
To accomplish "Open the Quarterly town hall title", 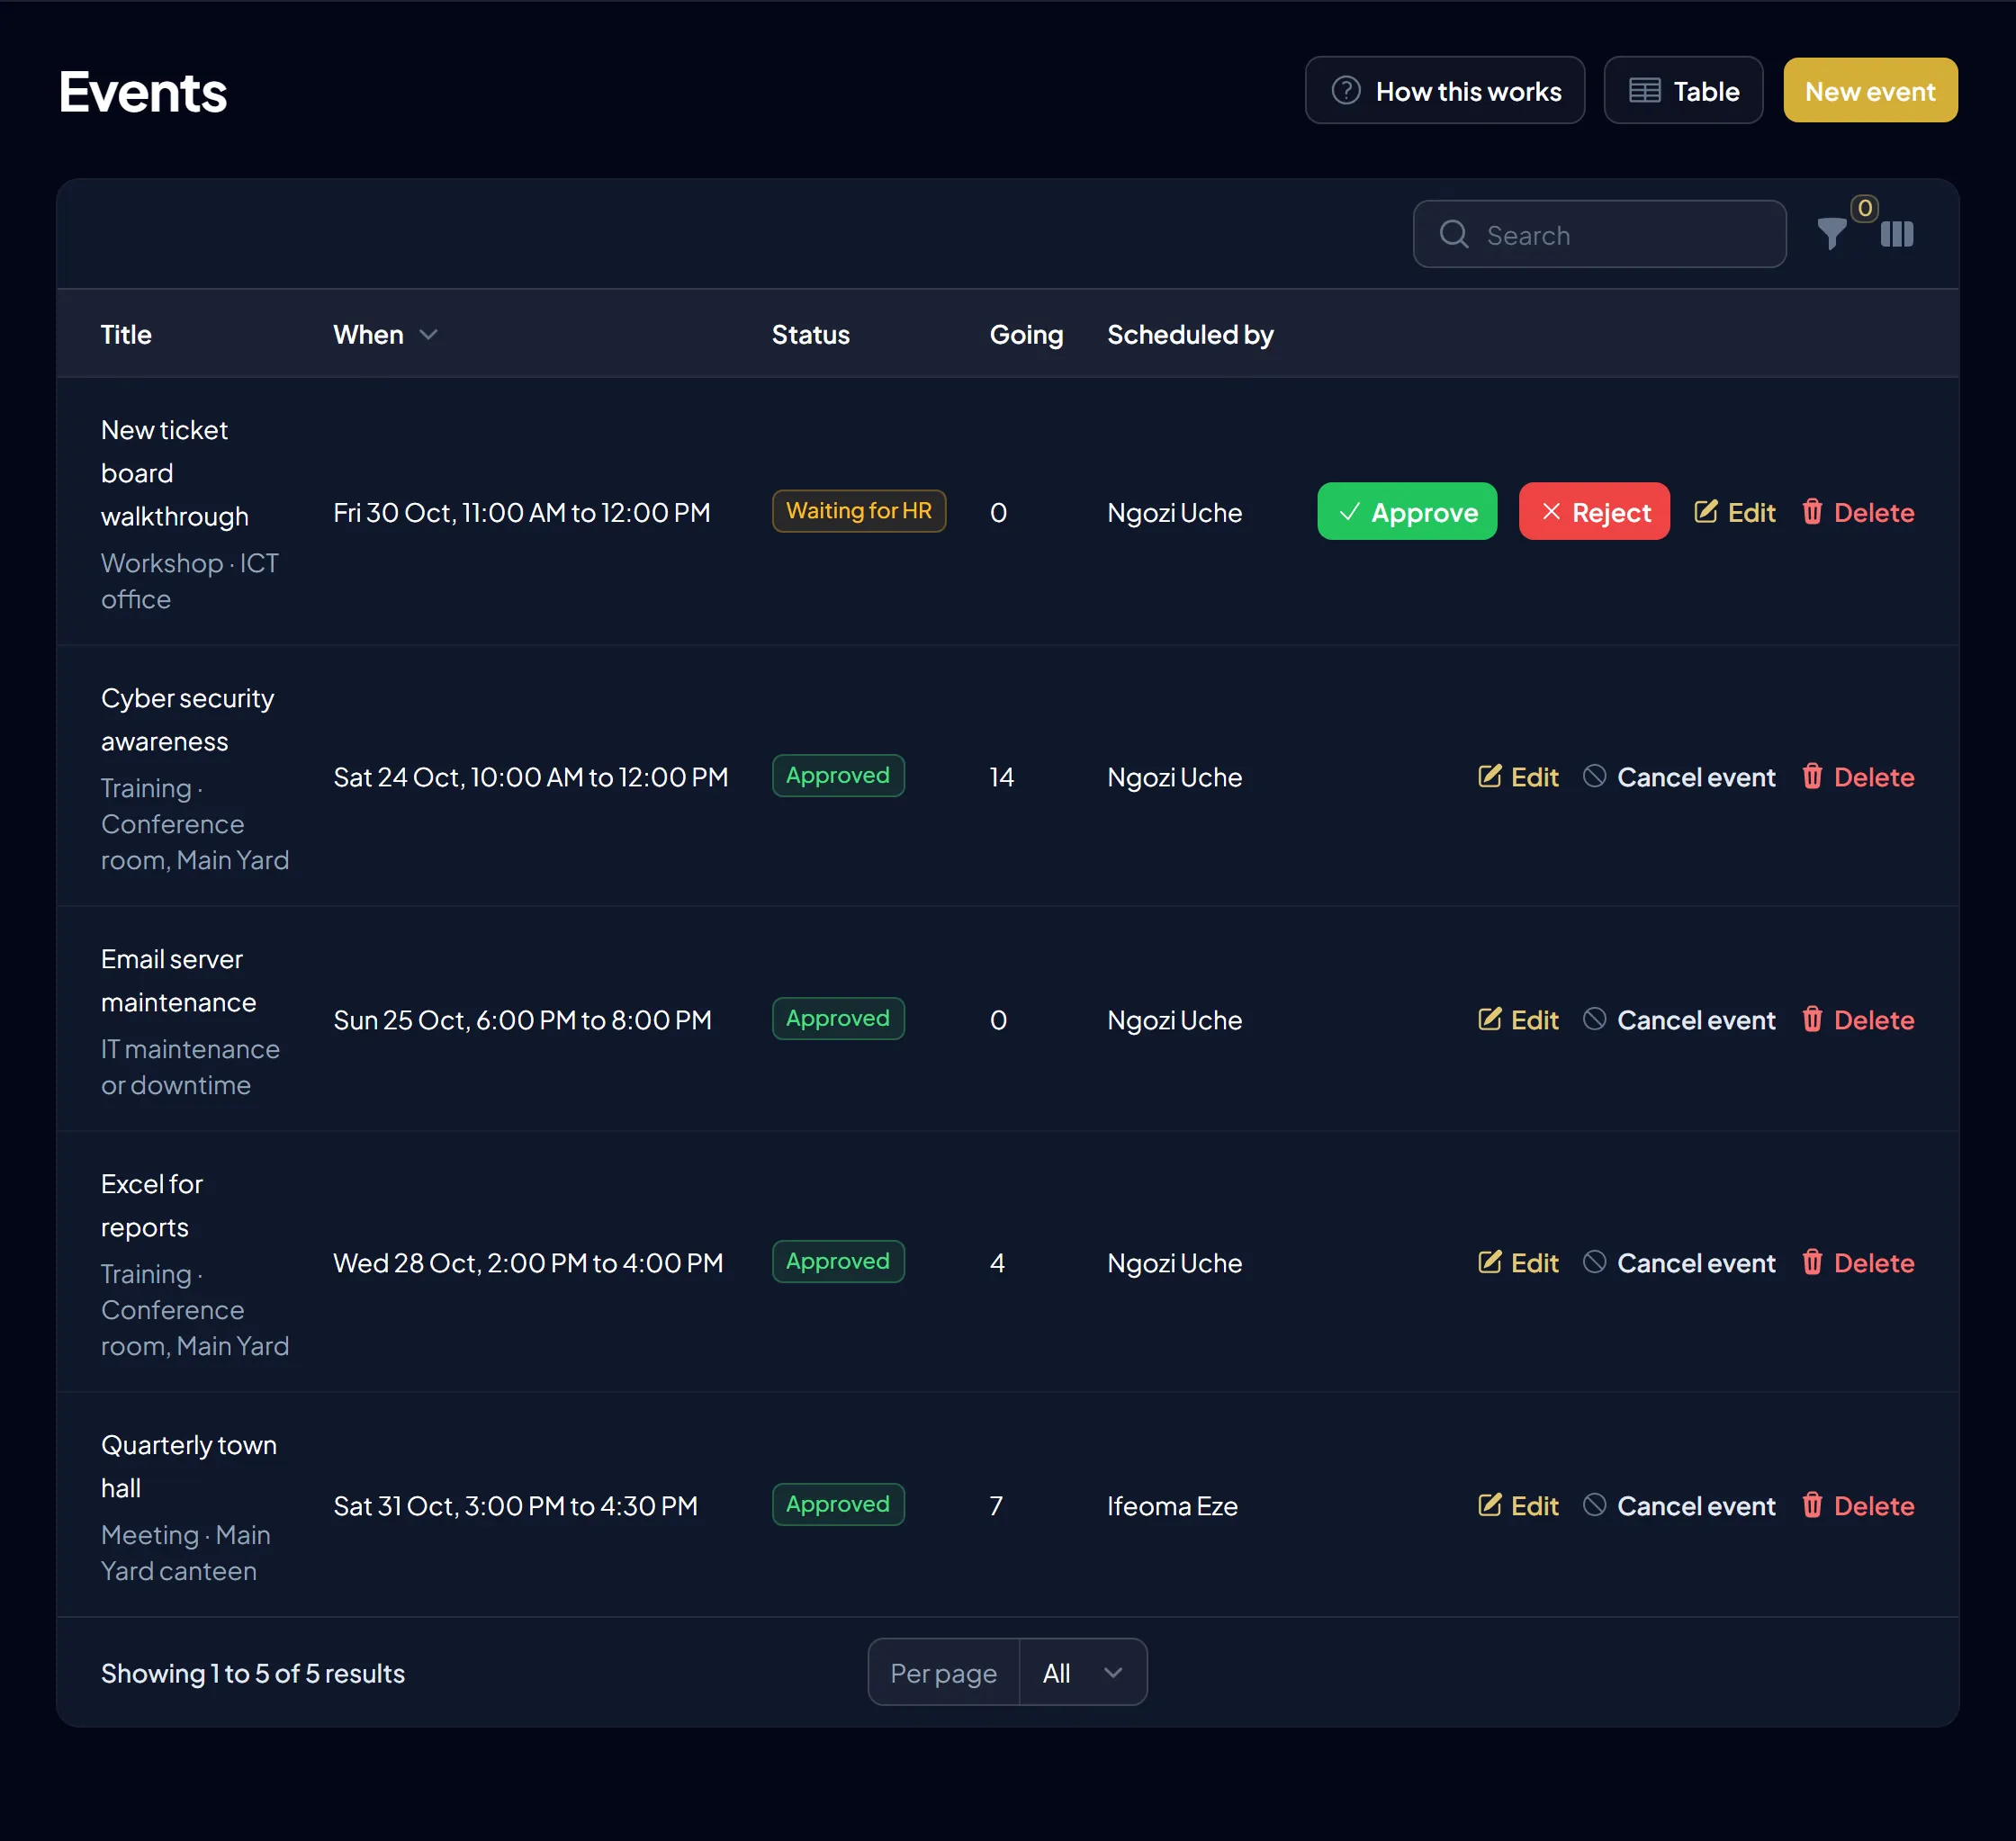I will pos(189,1466).
